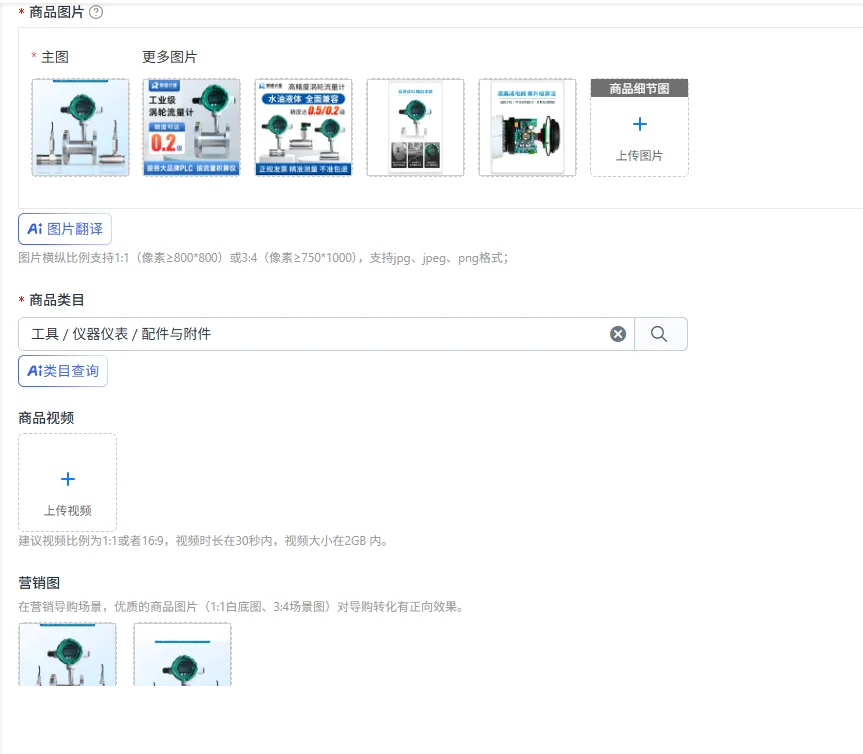The image size is (863, 754).
Task: Click the 上传视频 upload box
Action: (68, 482)
